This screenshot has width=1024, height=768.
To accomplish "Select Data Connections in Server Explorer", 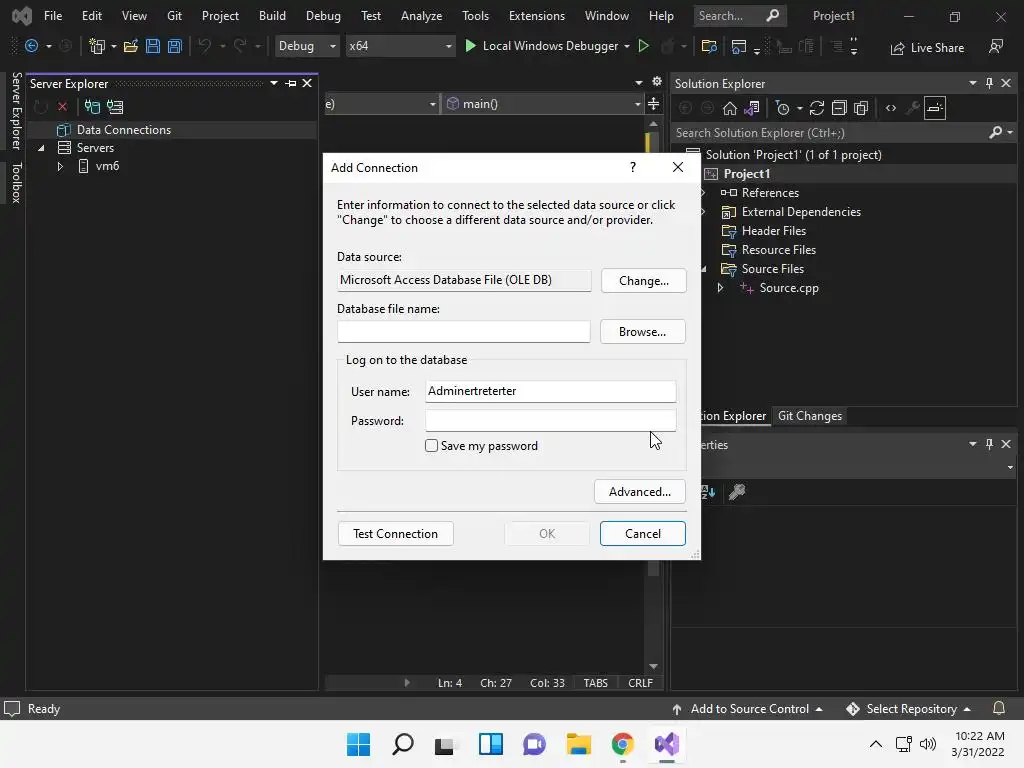I will click(x=123, y=129).
